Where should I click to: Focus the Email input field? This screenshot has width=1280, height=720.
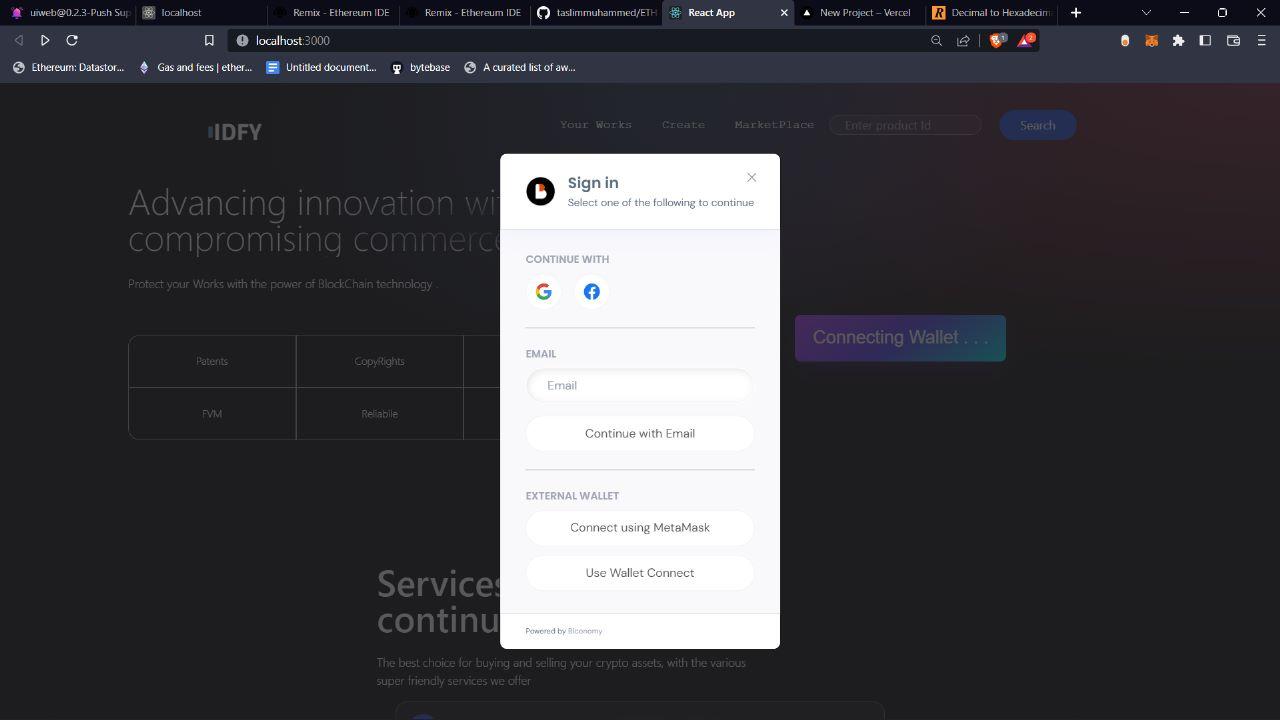click(640, 385)
